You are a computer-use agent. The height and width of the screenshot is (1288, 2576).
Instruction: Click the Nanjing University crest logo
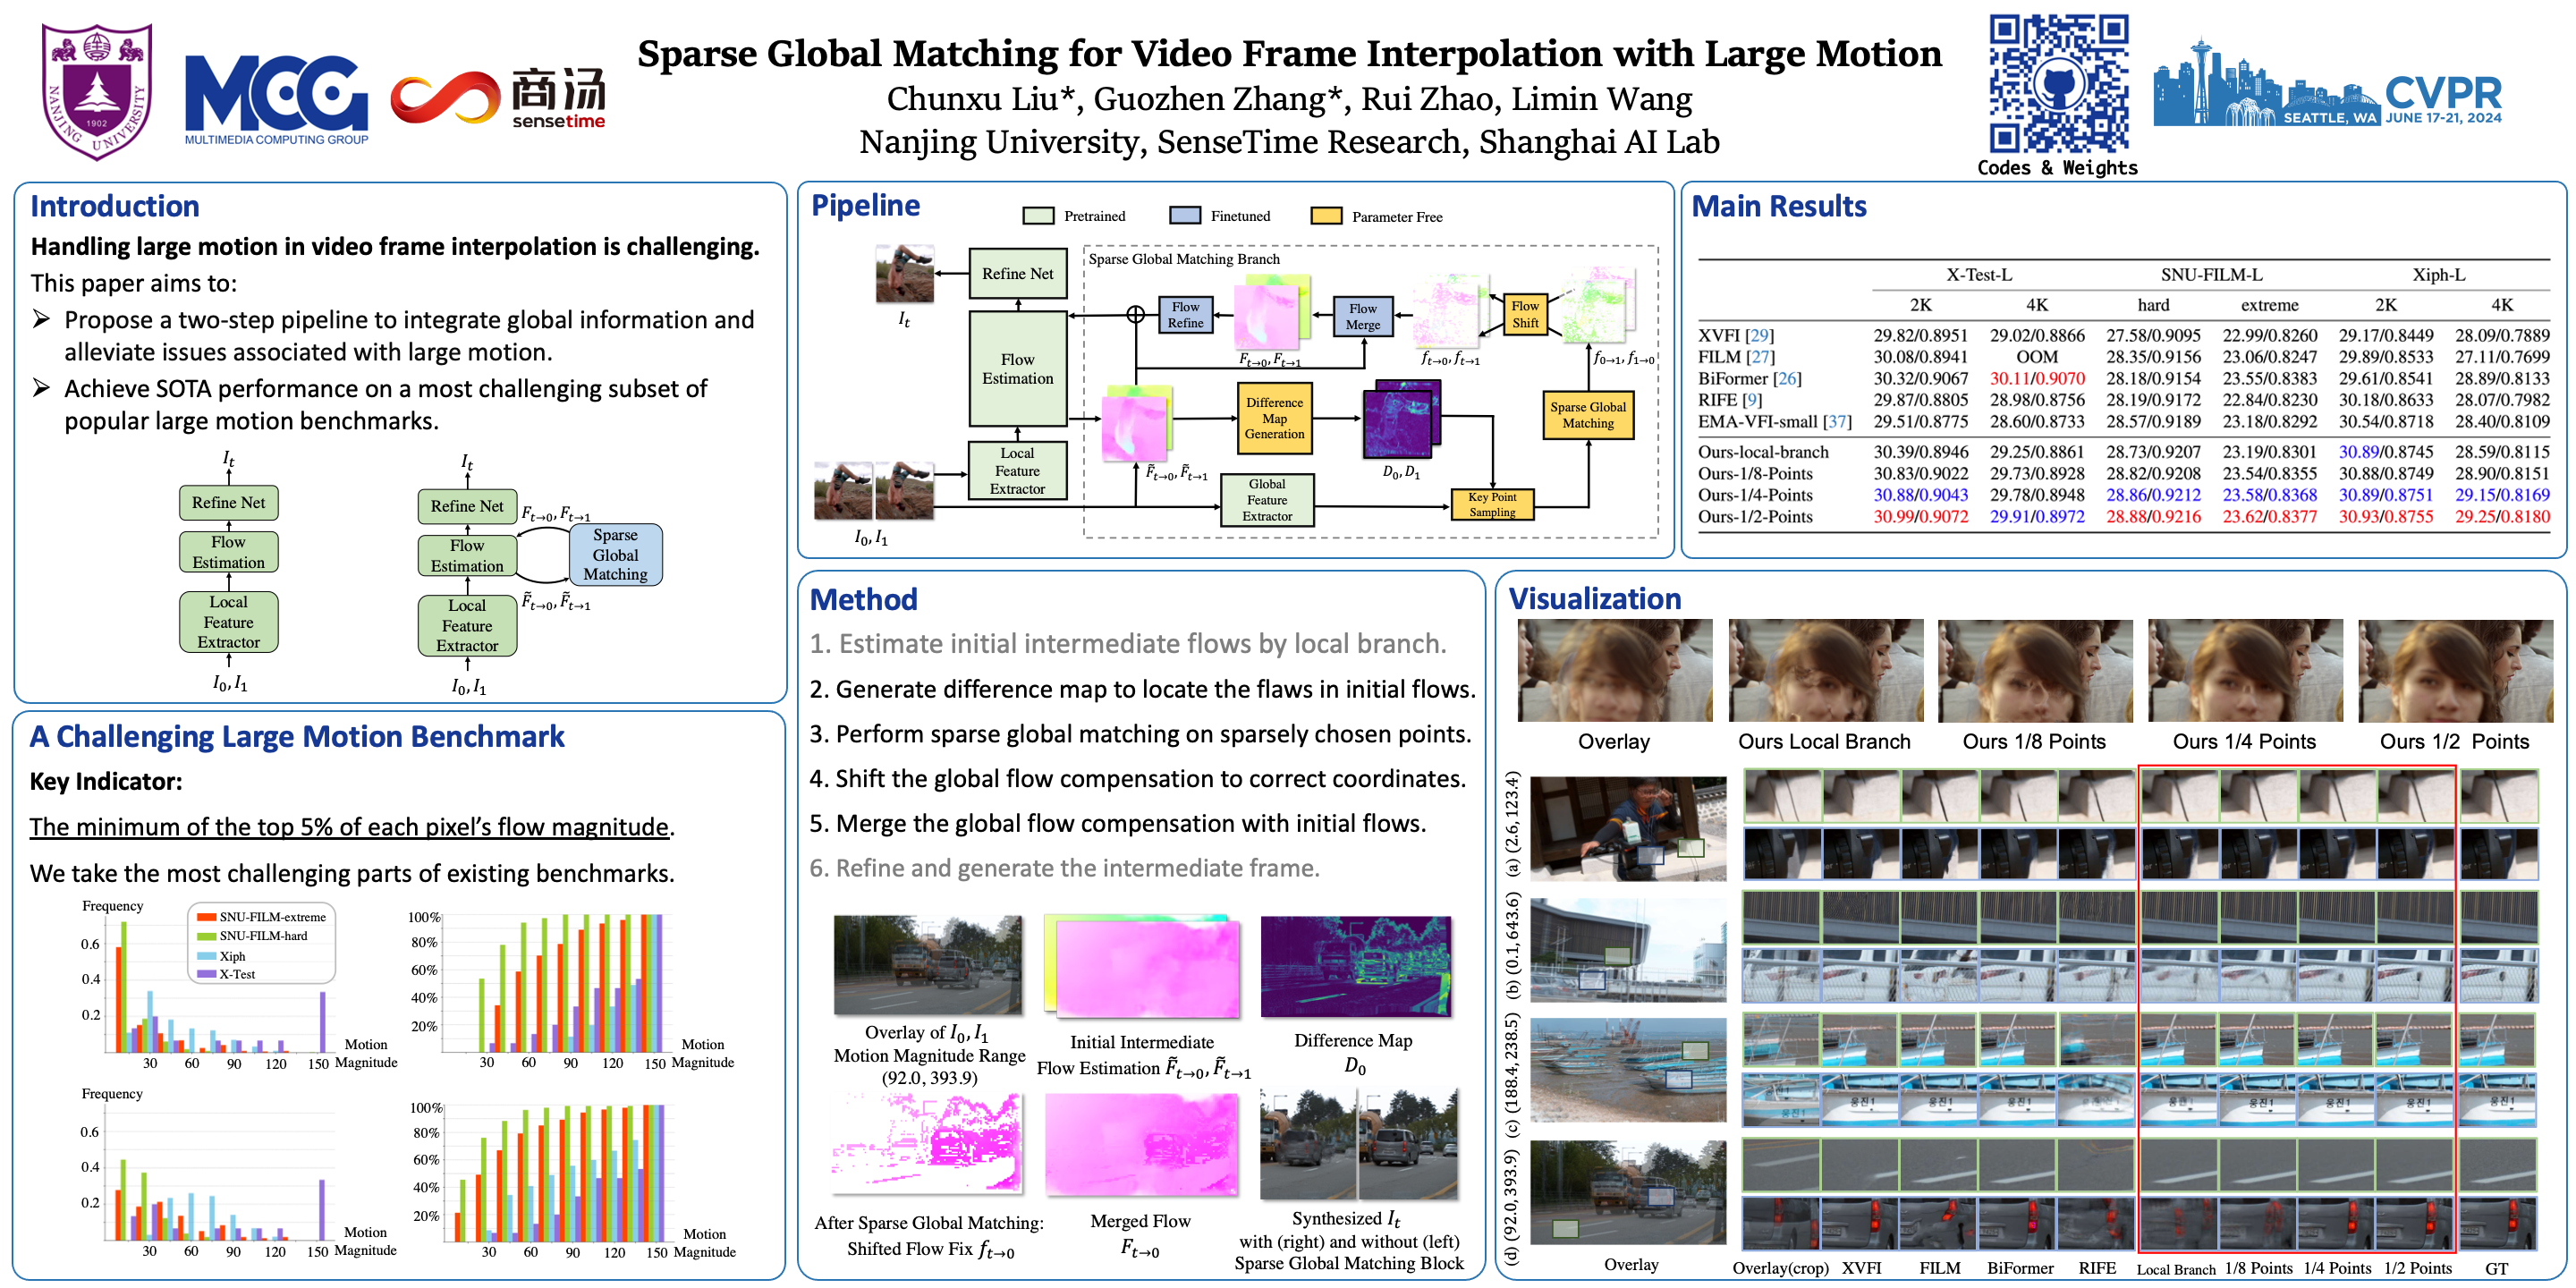tap(97, 90)
